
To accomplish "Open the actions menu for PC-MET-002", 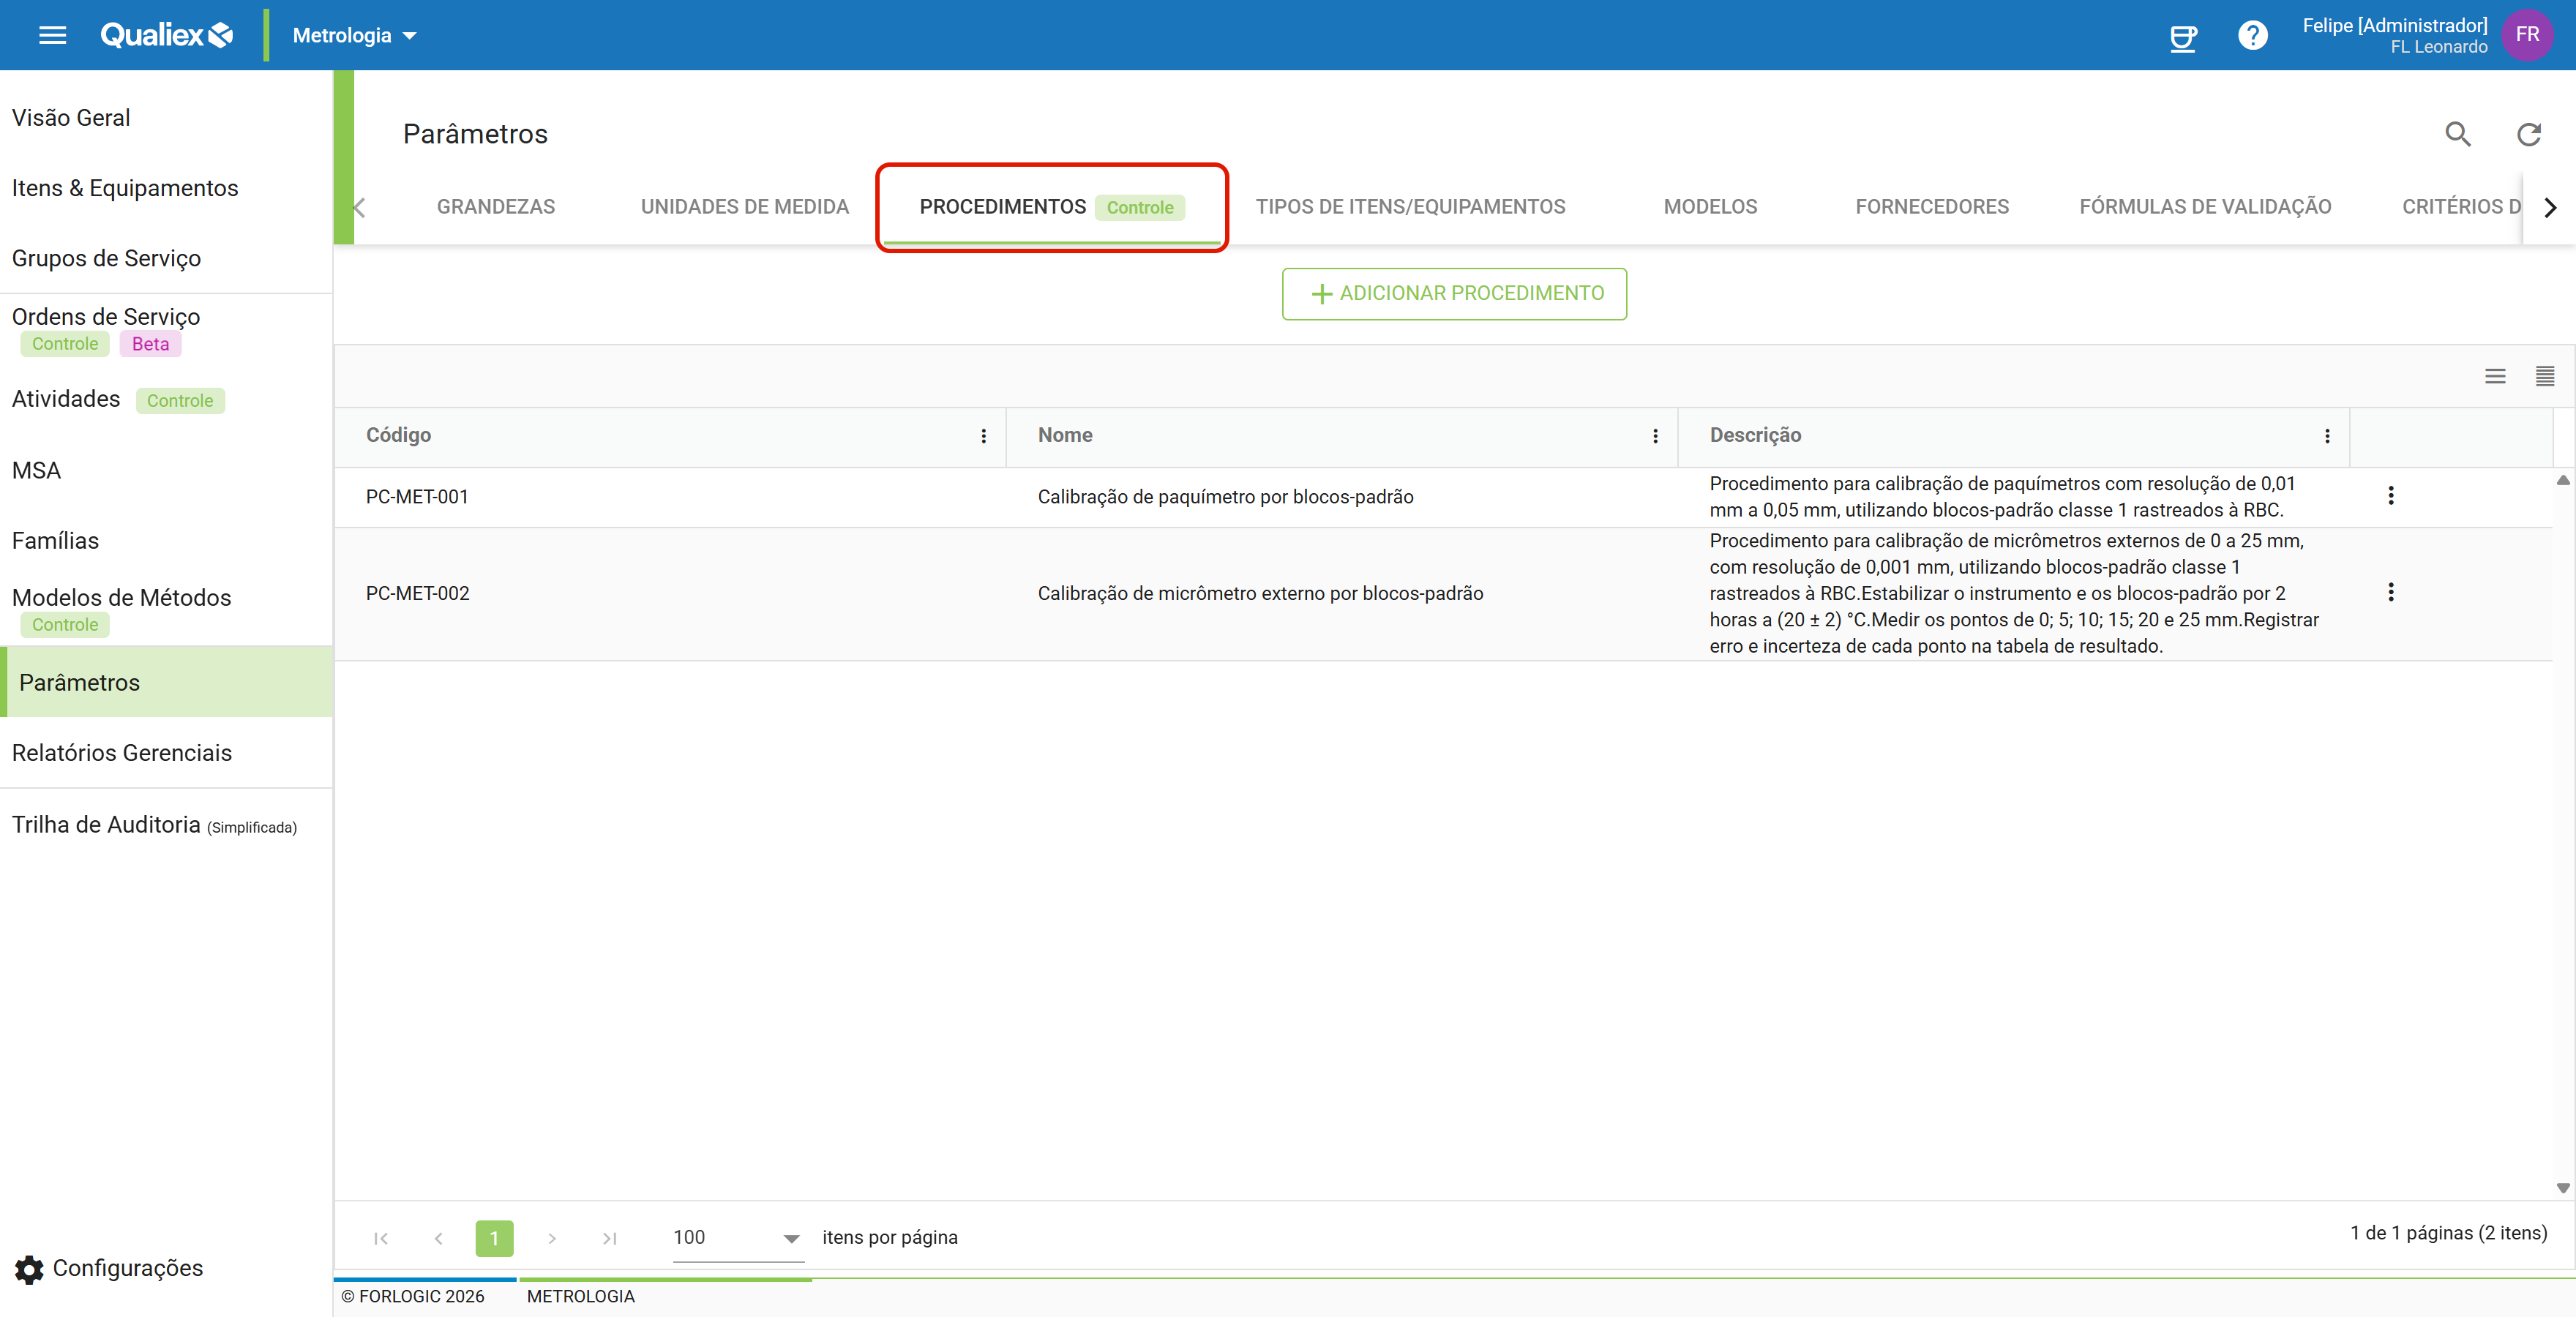I will click(x=2390, y=593).
